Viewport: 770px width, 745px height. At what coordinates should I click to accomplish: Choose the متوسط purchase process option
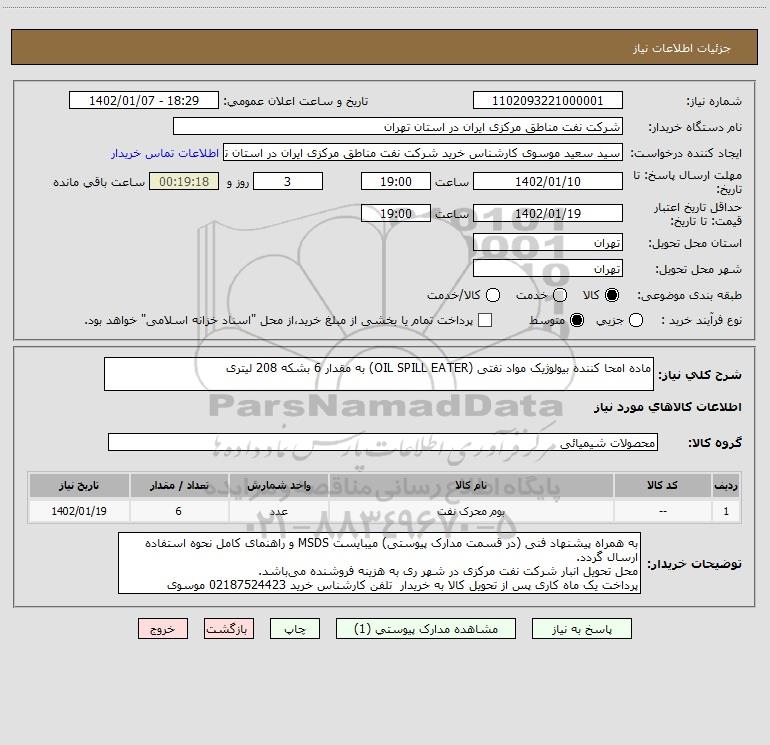click(x=577, y=320)
